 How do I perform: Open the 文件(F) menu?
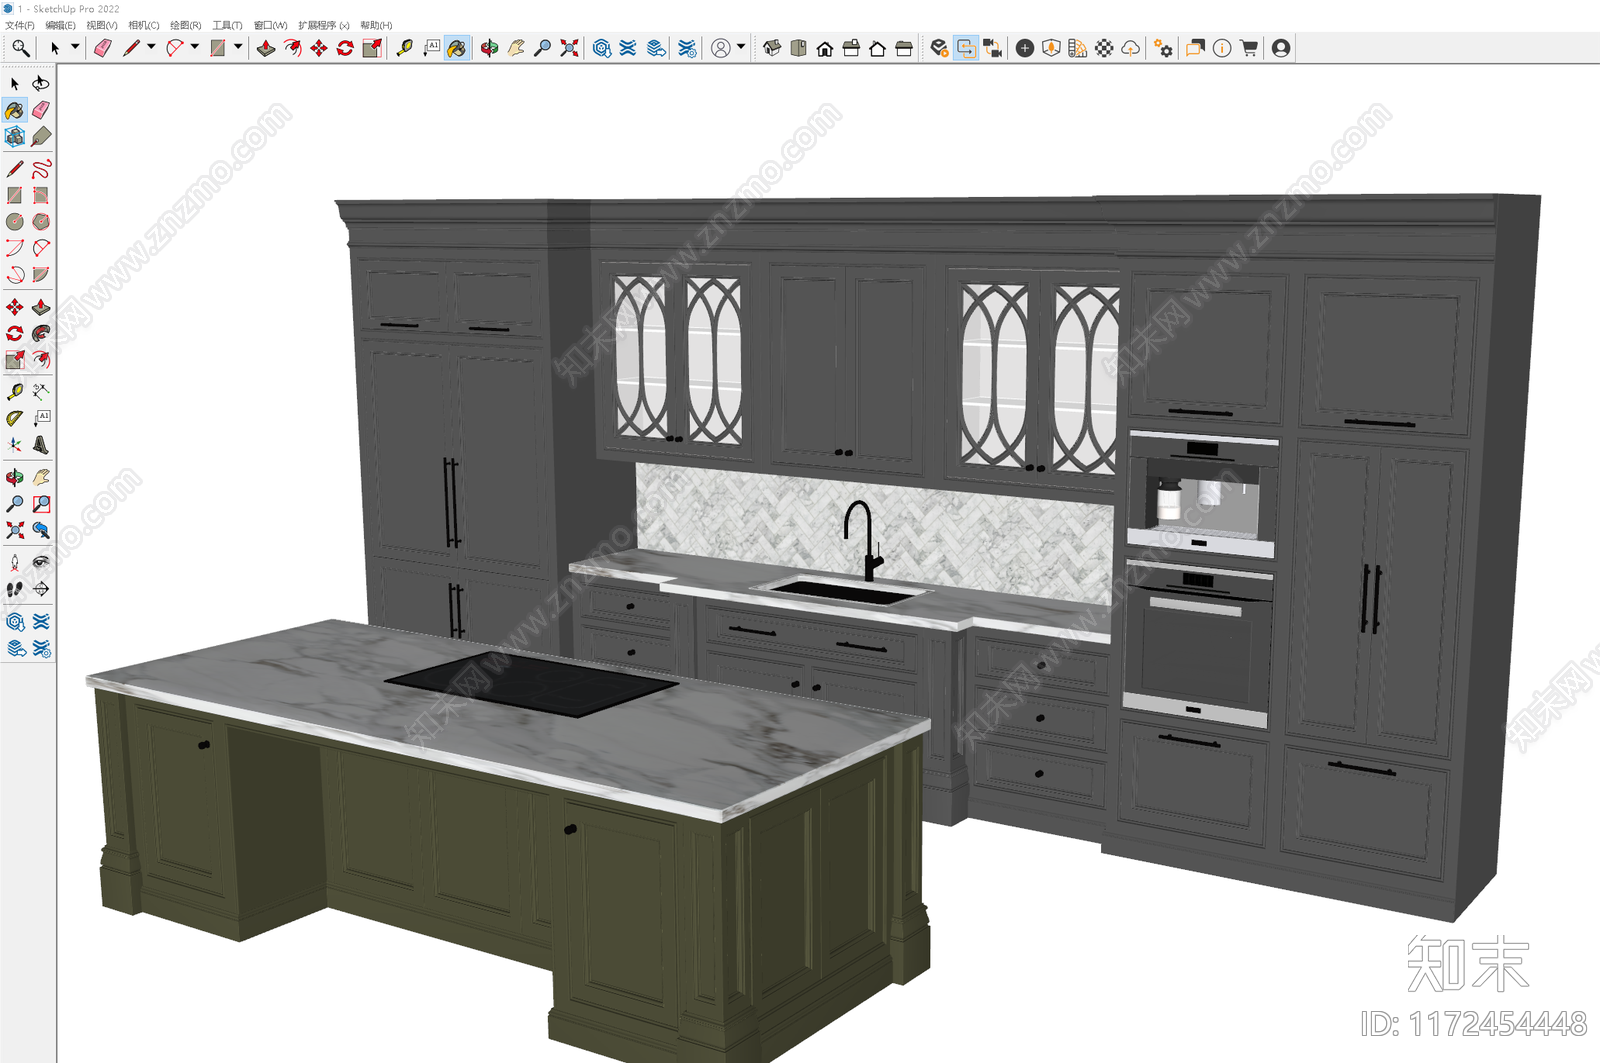point(20,25)
